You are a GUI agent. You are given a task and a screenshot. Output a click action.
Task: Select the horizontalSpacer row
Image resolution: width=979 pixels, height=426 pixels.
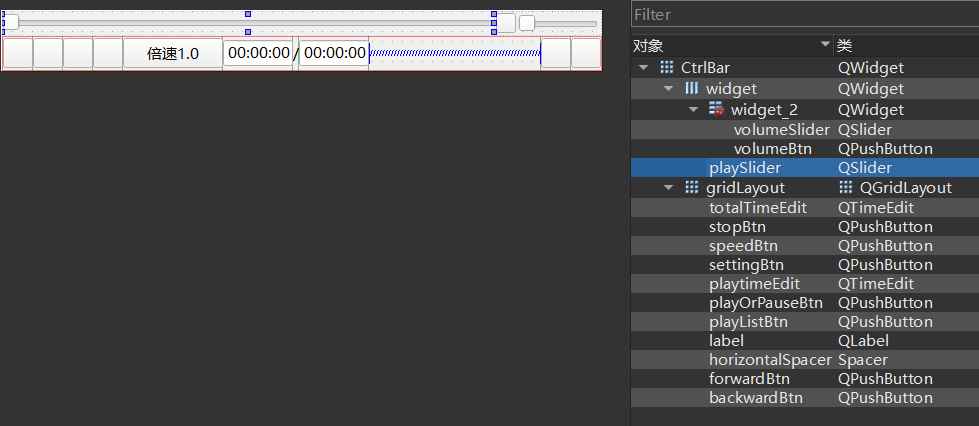point(770,360)
